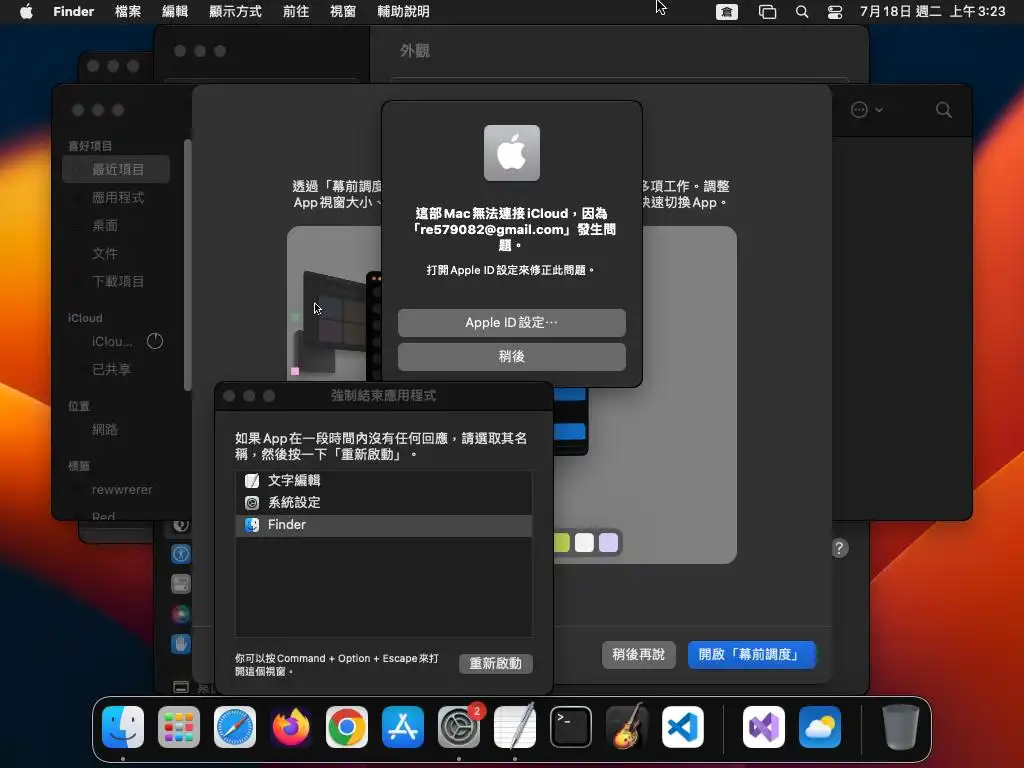This screenshot has height=768, width=1024.
Task: Open Visual Studio (purple) from the Dock
Action: pos(764,727)
